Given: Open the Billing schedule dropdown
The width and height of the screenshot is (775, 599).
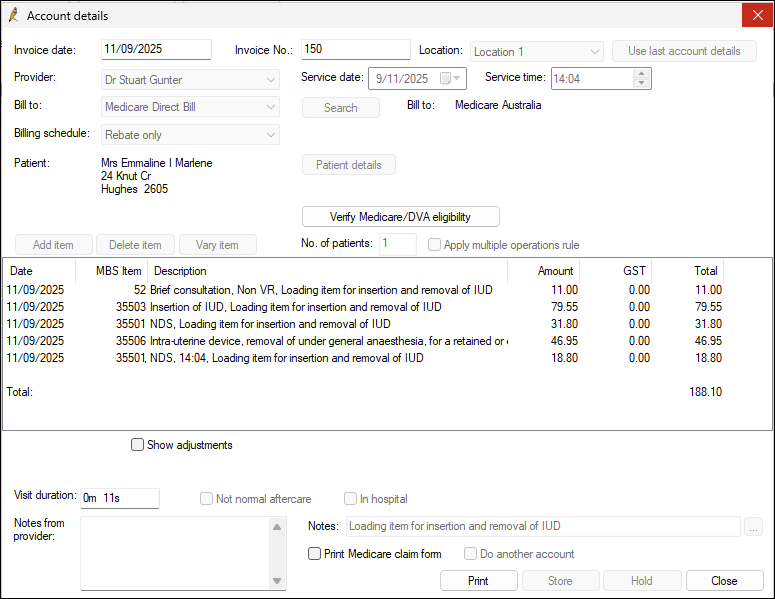Looking at the screenshot, I should click(271, 135).
